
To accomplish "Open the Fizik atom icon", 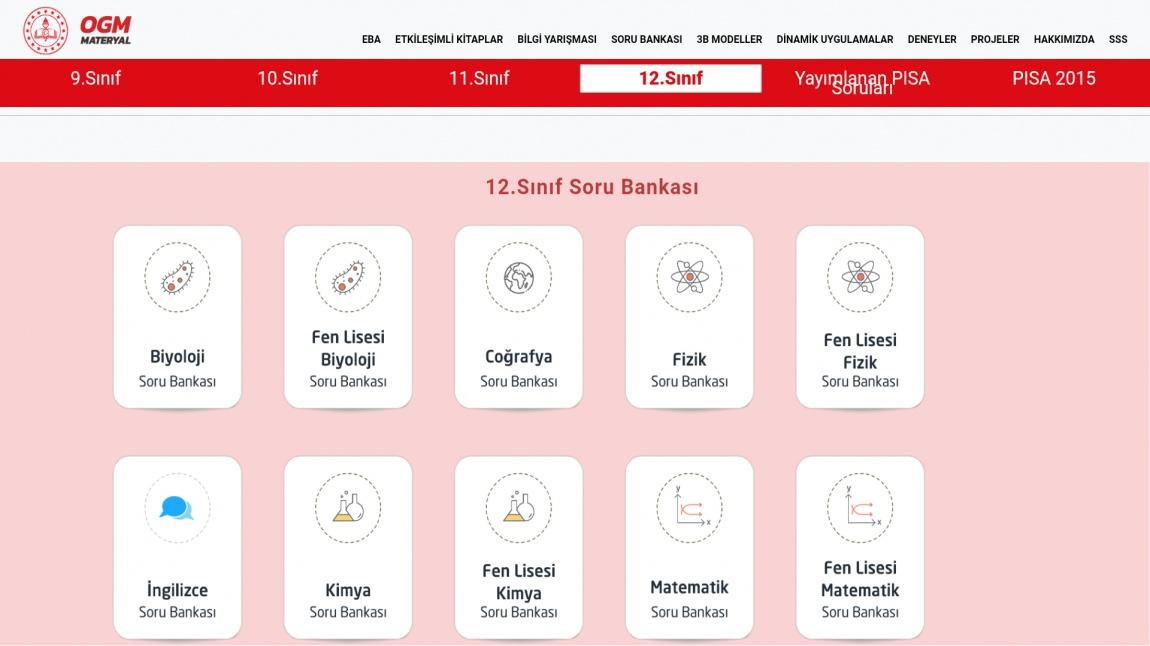I will [689, 276].
